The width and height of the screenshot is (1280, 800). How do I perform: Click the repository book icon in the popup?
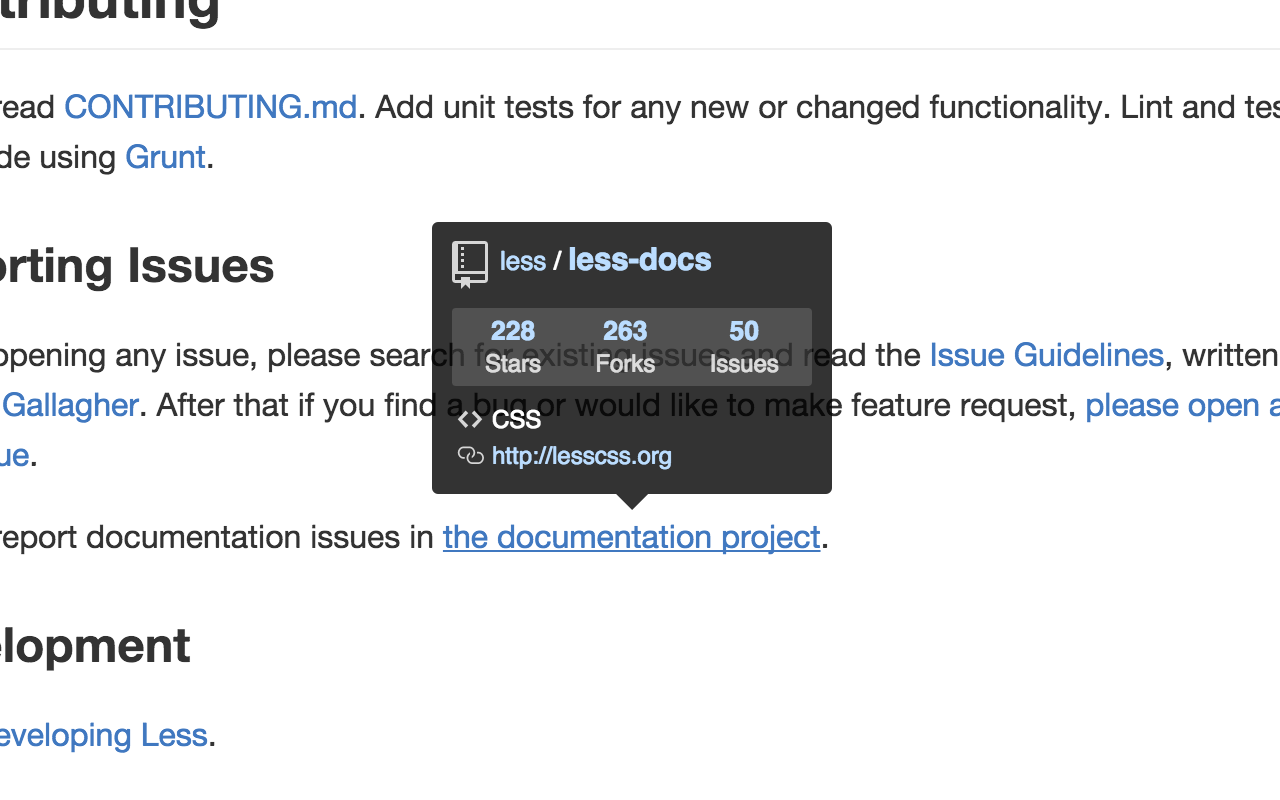point(470,264)
